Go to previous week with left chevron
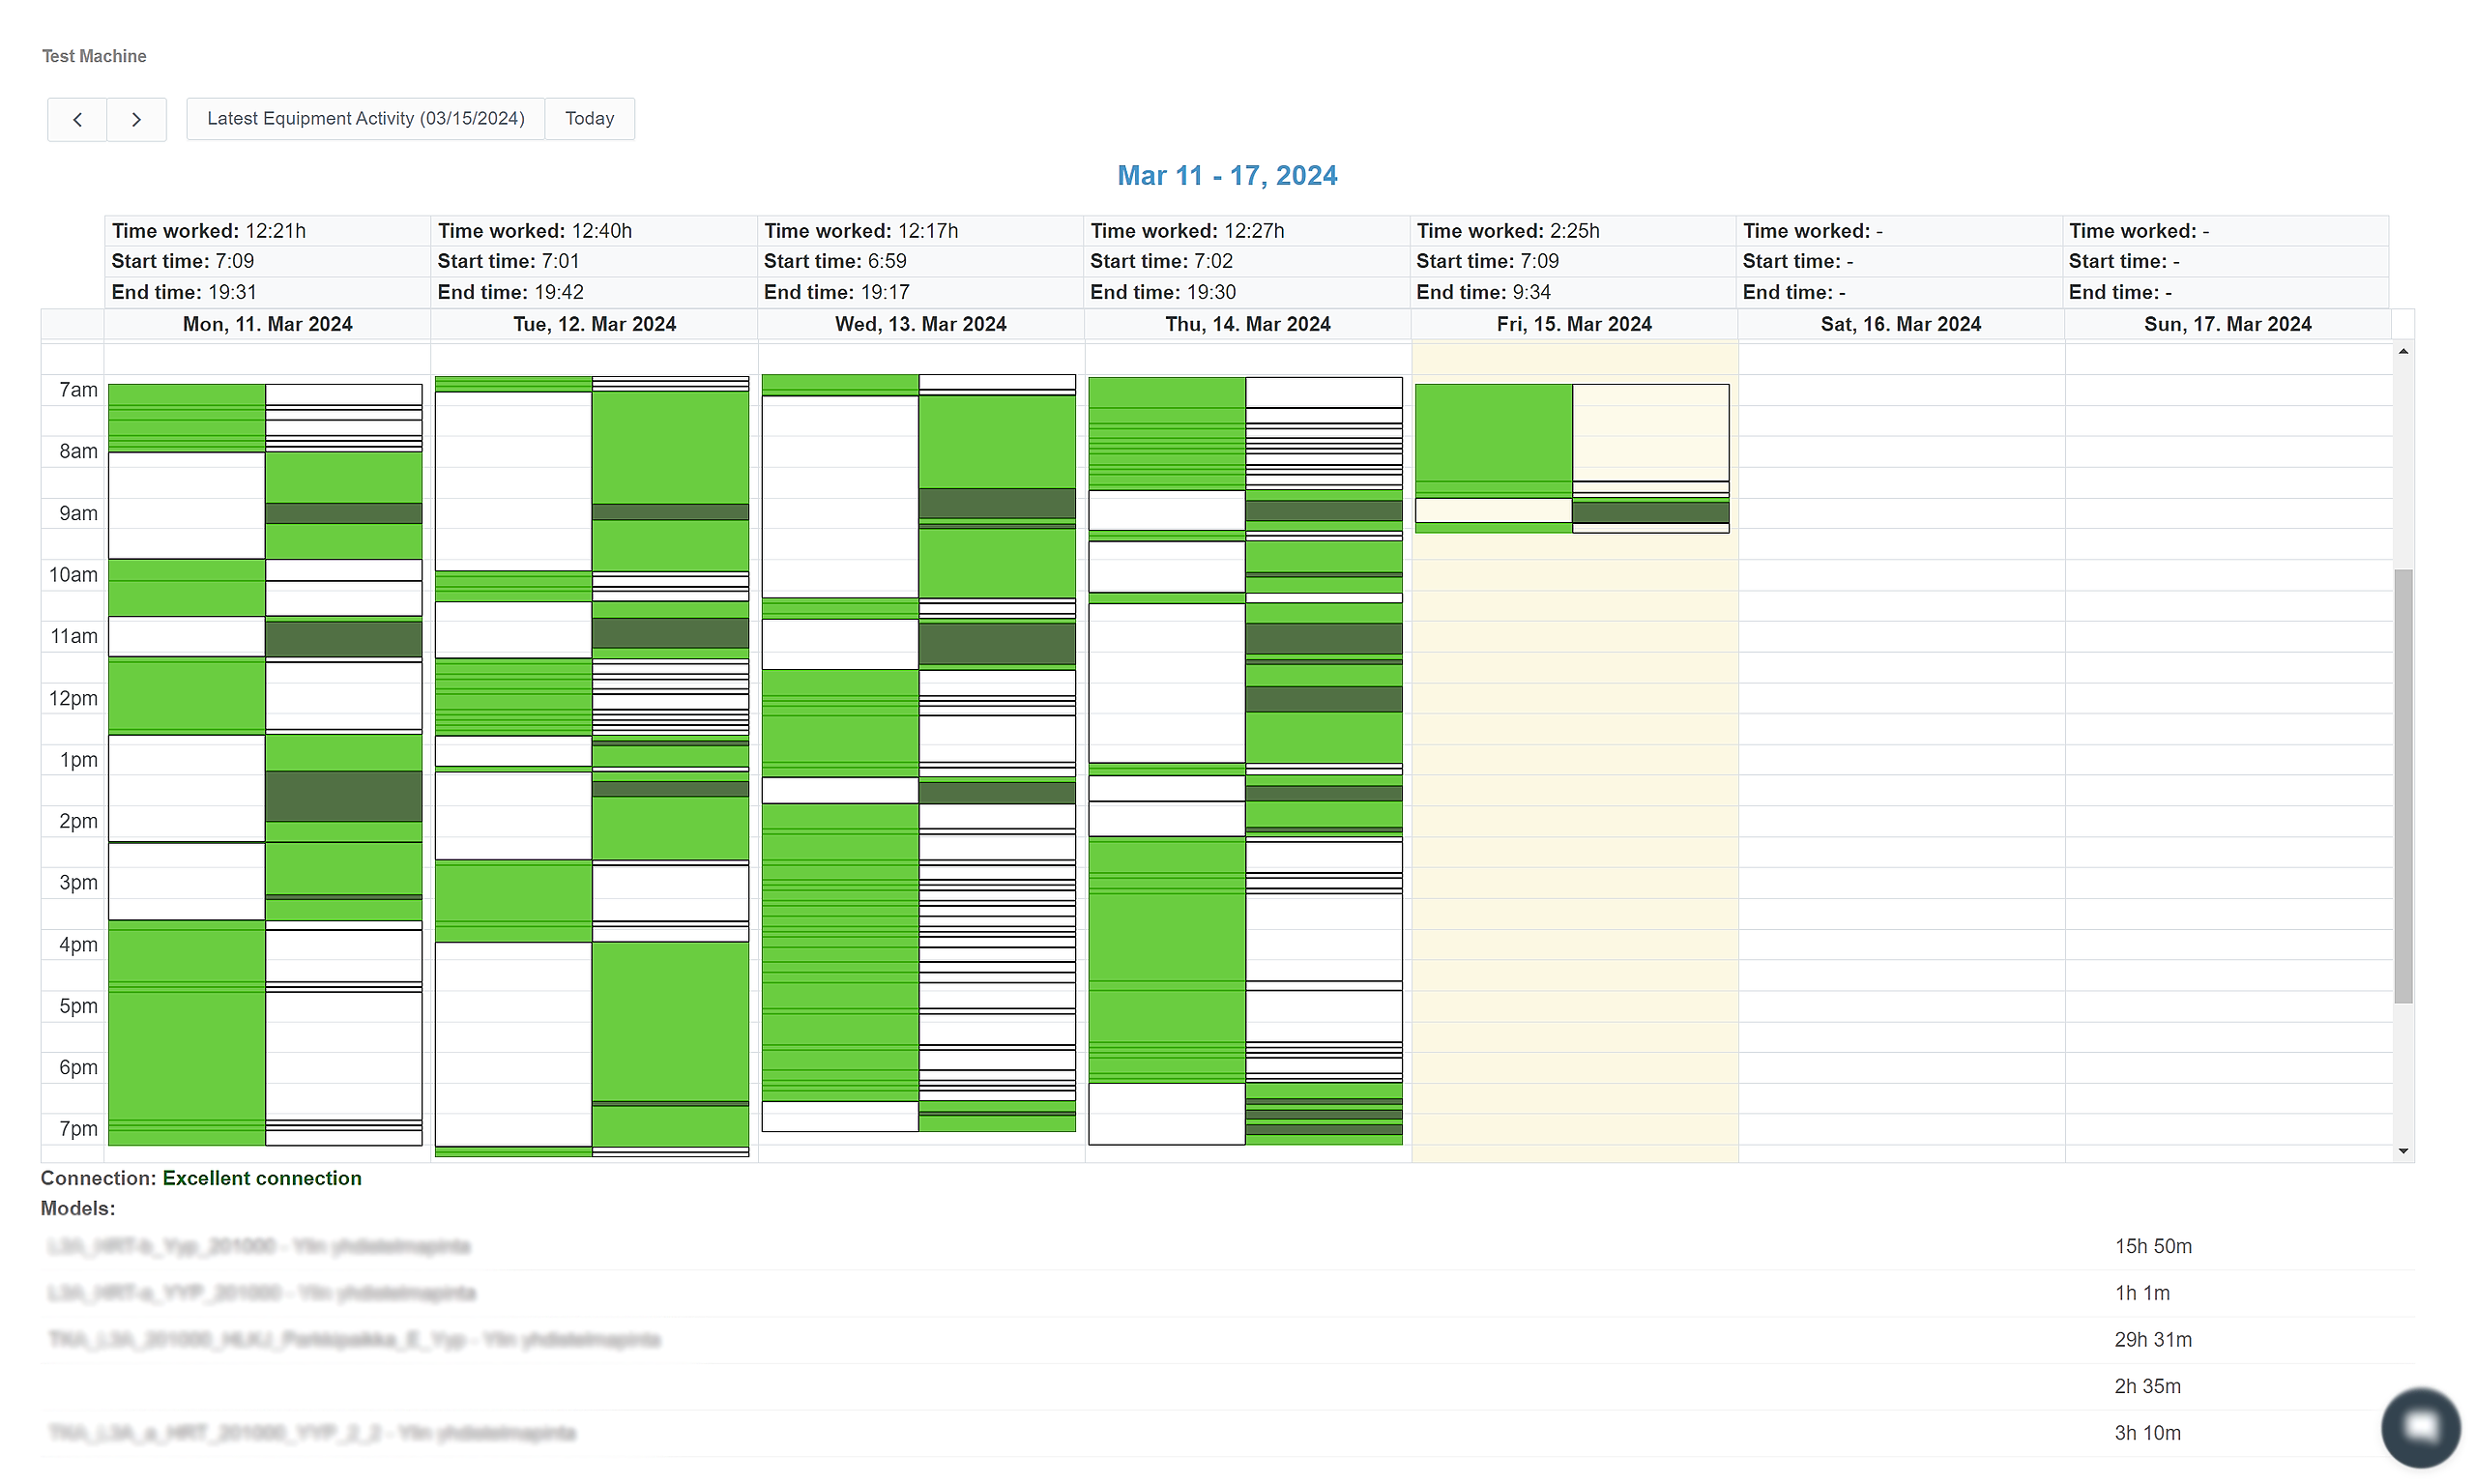2475x1484 pixels. 77,119
